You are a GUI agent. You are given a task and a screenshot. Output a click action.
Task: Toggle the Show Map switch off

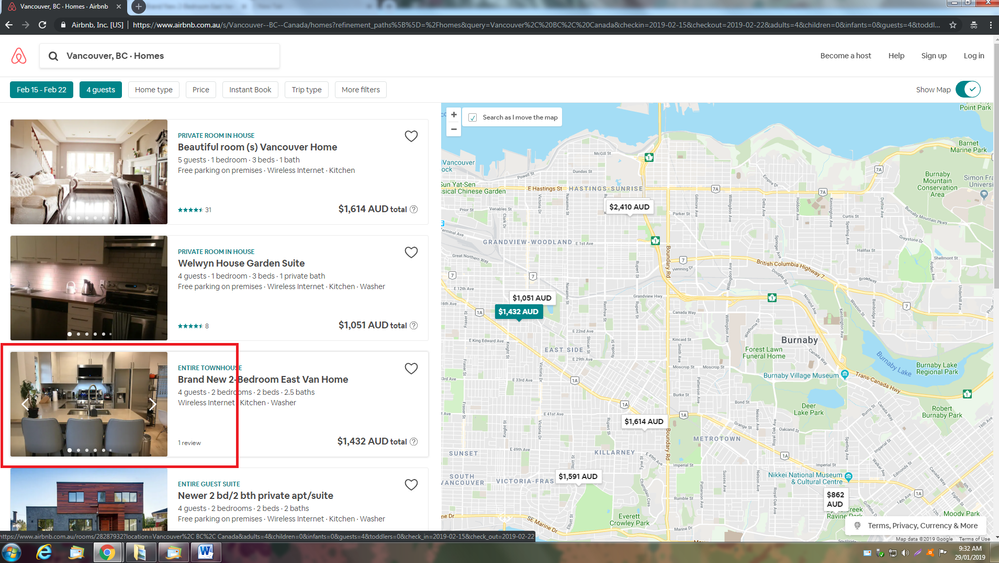point(968,90)
